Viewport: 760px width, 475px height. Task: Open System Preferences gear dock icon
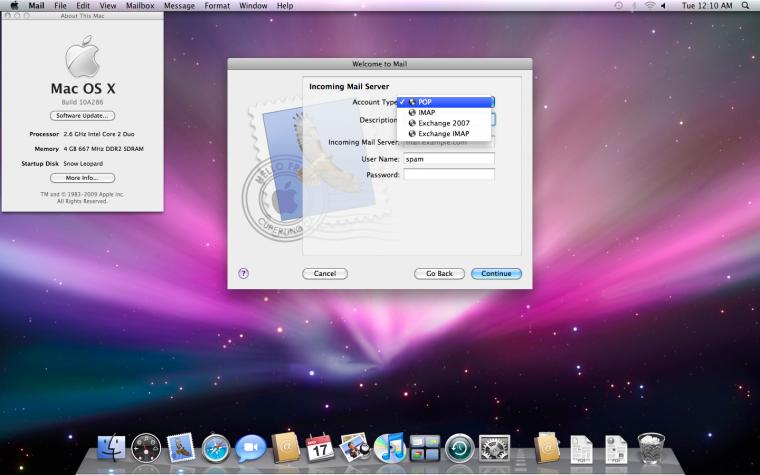(494, 448)
